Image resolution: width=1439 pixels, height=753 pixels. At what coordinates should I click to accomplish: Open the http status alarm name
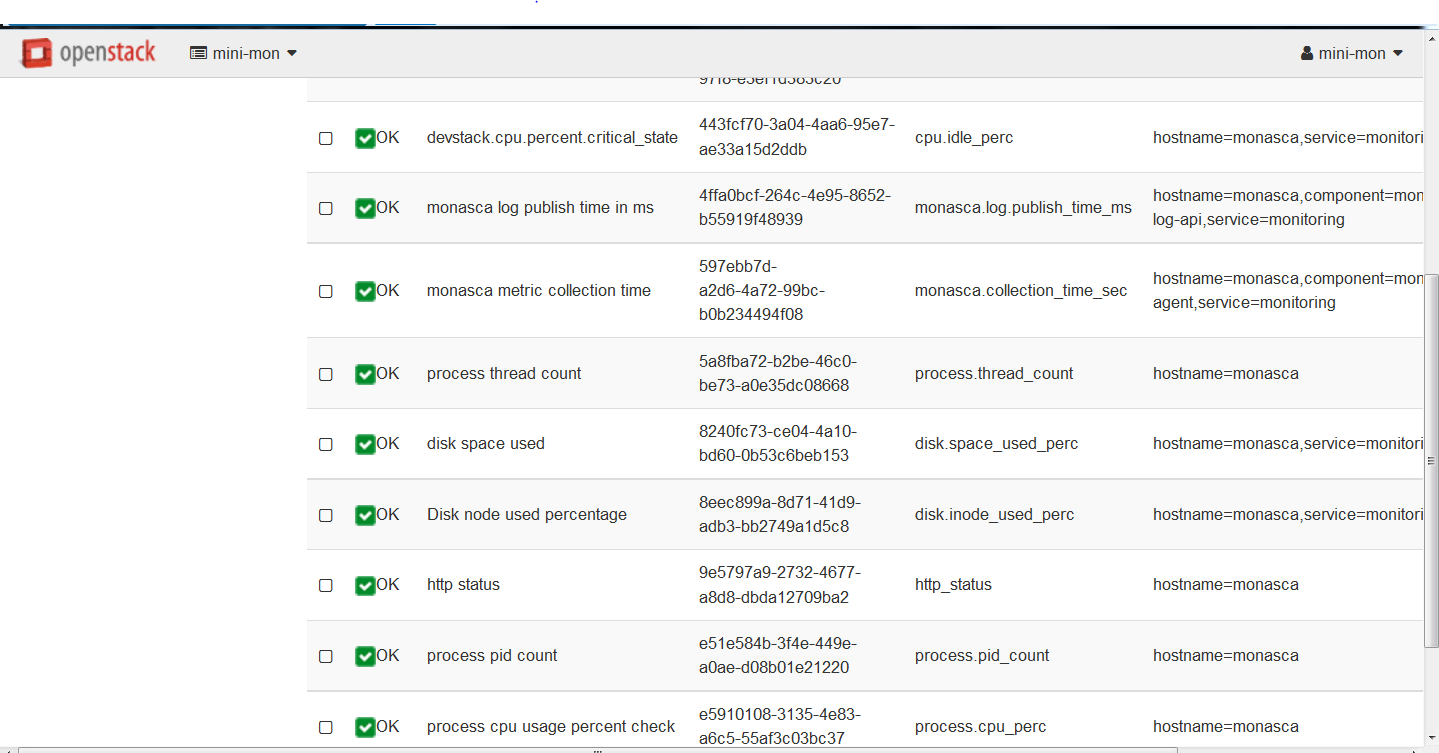click(463, 585)
